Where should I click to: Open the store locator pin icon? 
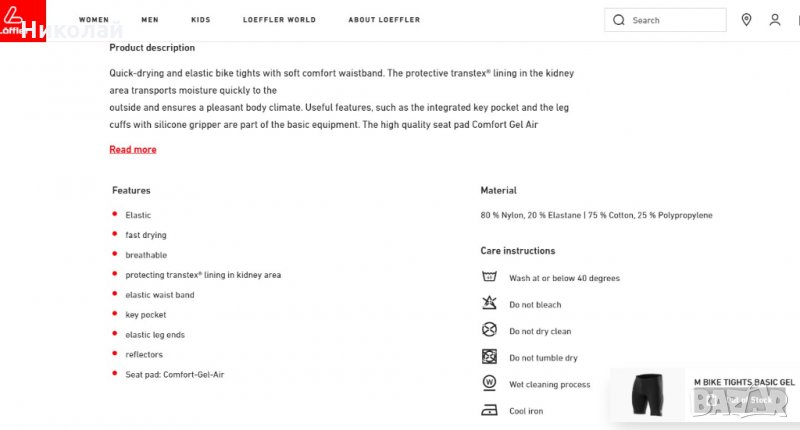point(746,20)
